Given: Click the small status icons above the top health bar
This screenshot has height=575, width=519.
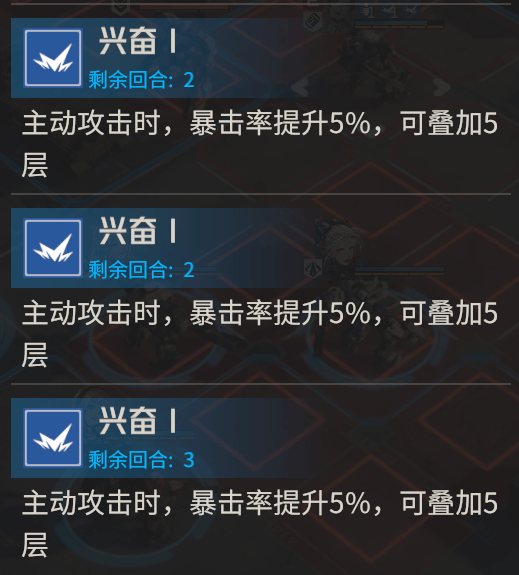Looking at the screenshot, I should click(387, 12).
